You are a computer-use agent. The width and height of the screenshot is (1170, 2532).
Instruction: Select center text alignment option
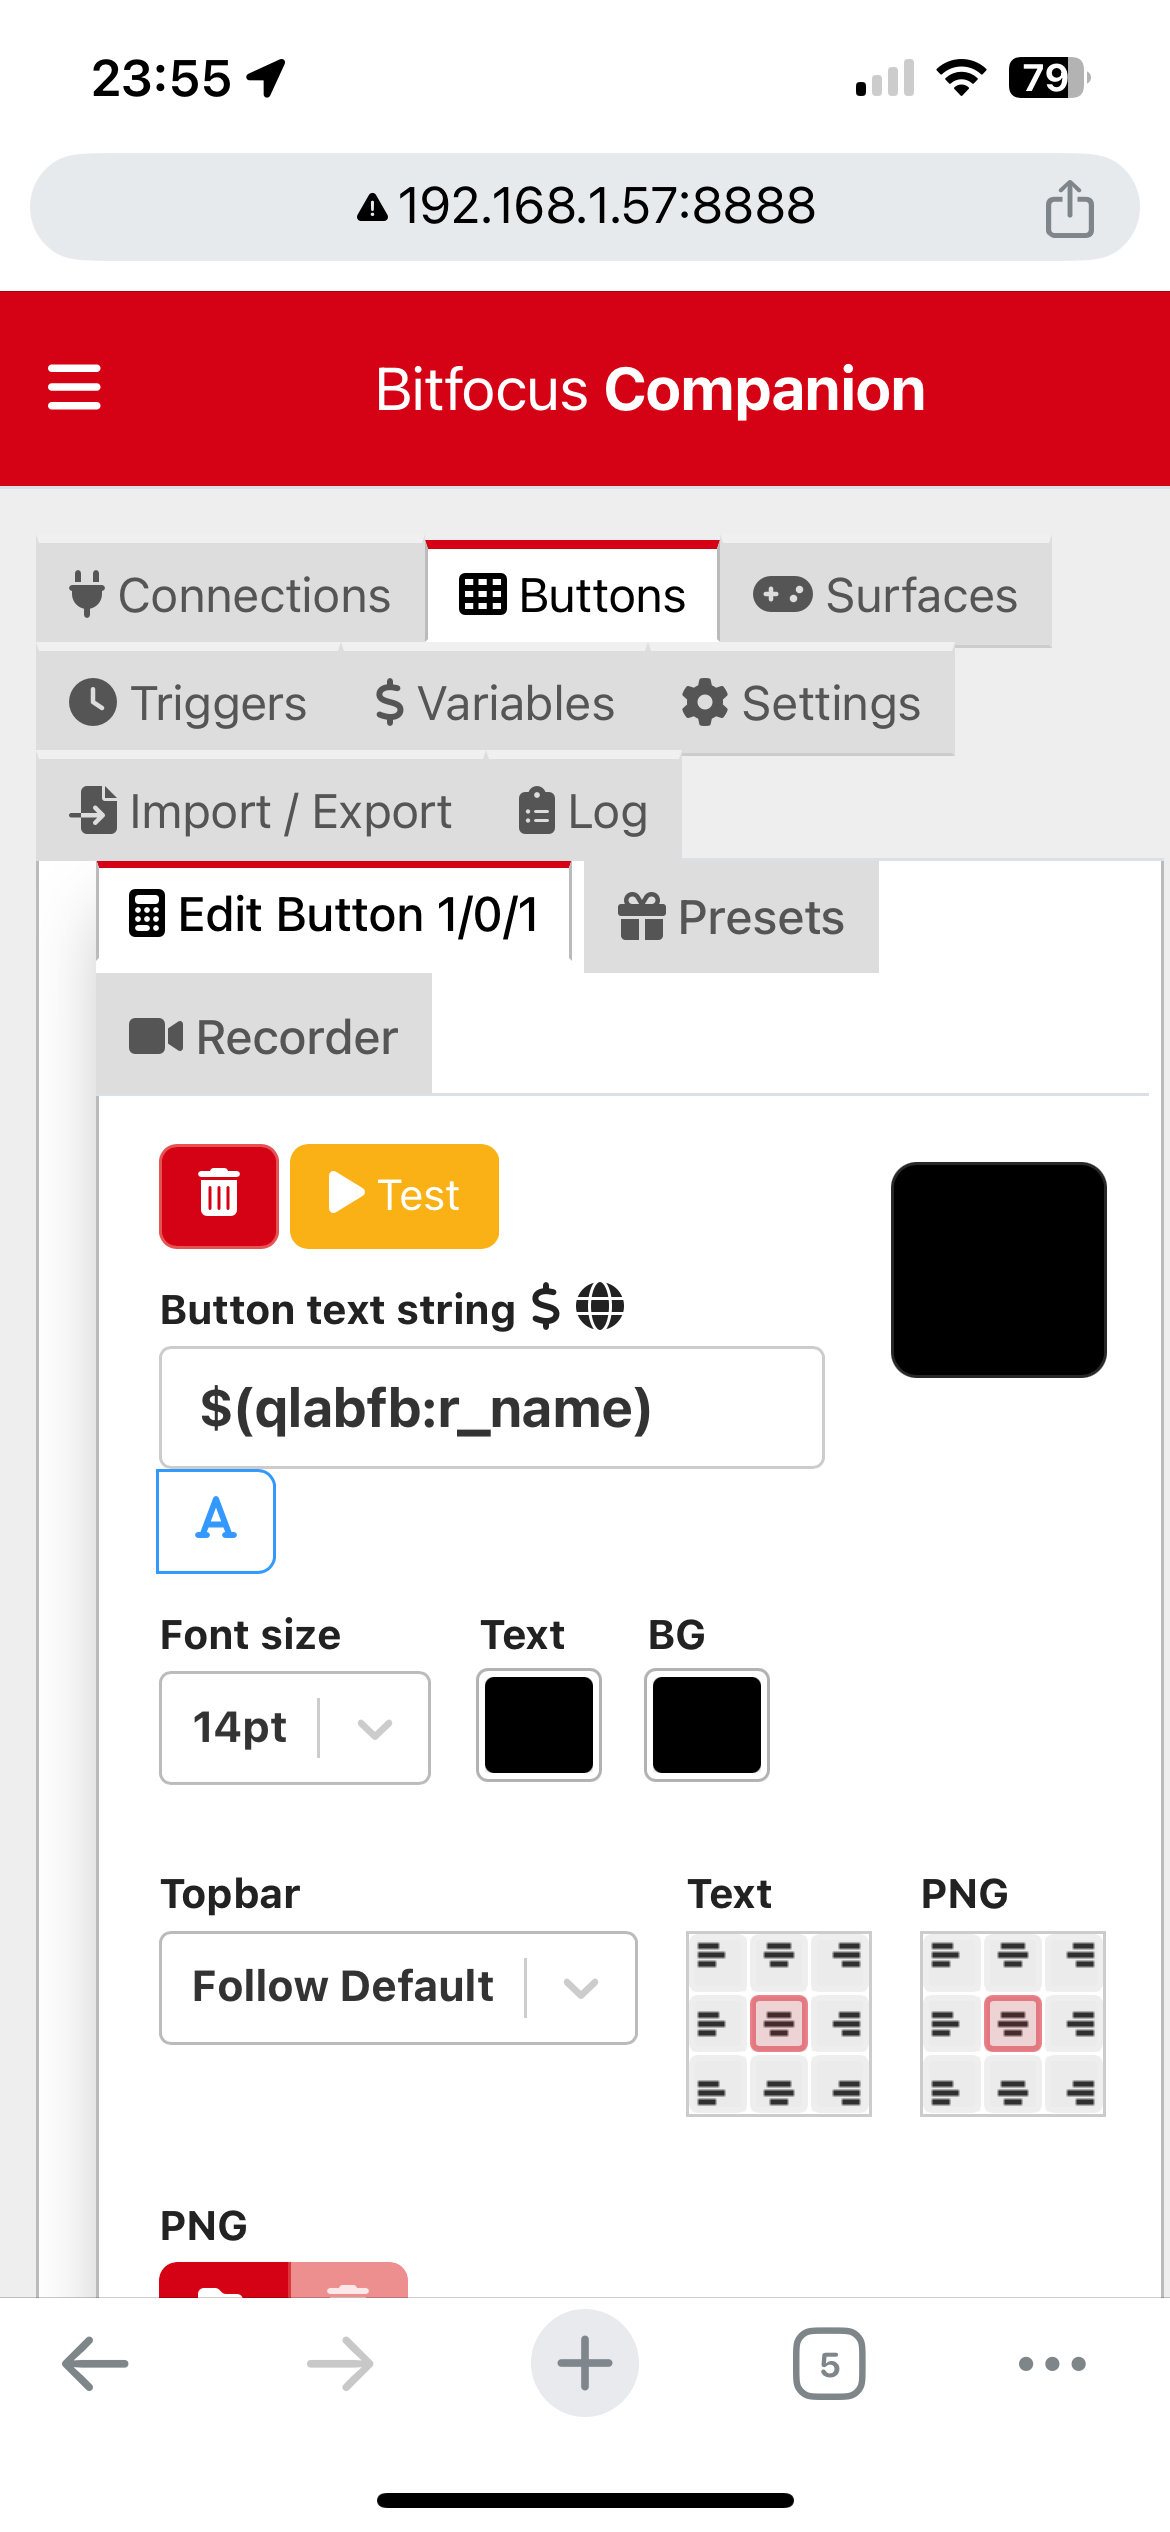779,2024
